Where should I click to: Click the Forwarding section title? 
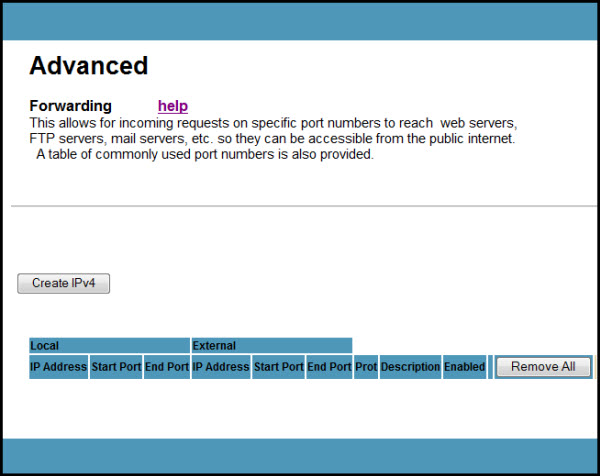tap(70, 106)
